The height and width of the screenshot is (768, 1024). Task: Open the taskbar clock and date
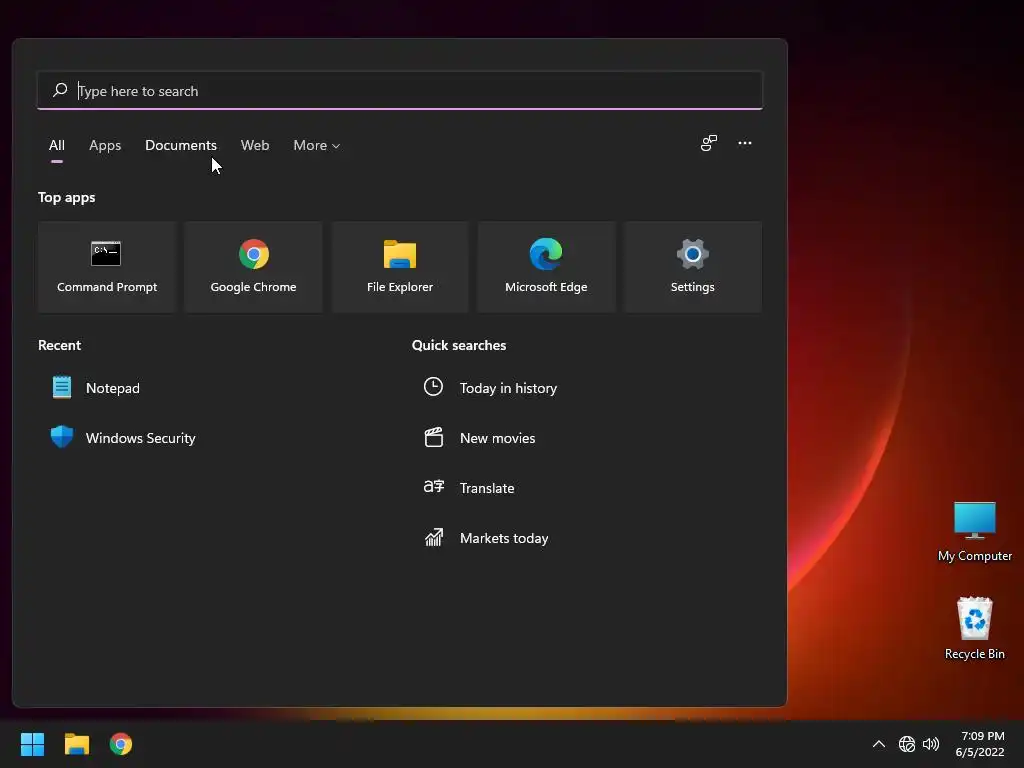pos(980,744)
